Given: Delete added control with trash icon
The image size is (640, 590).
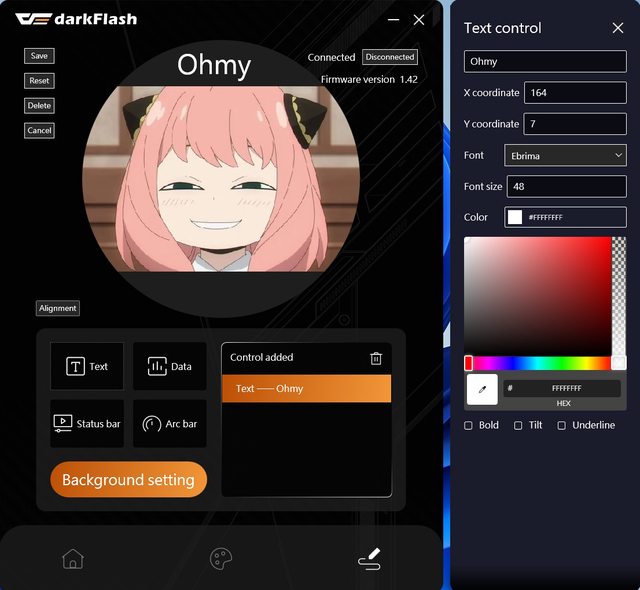Looking at the screenshot, I should tap(376, 358).
